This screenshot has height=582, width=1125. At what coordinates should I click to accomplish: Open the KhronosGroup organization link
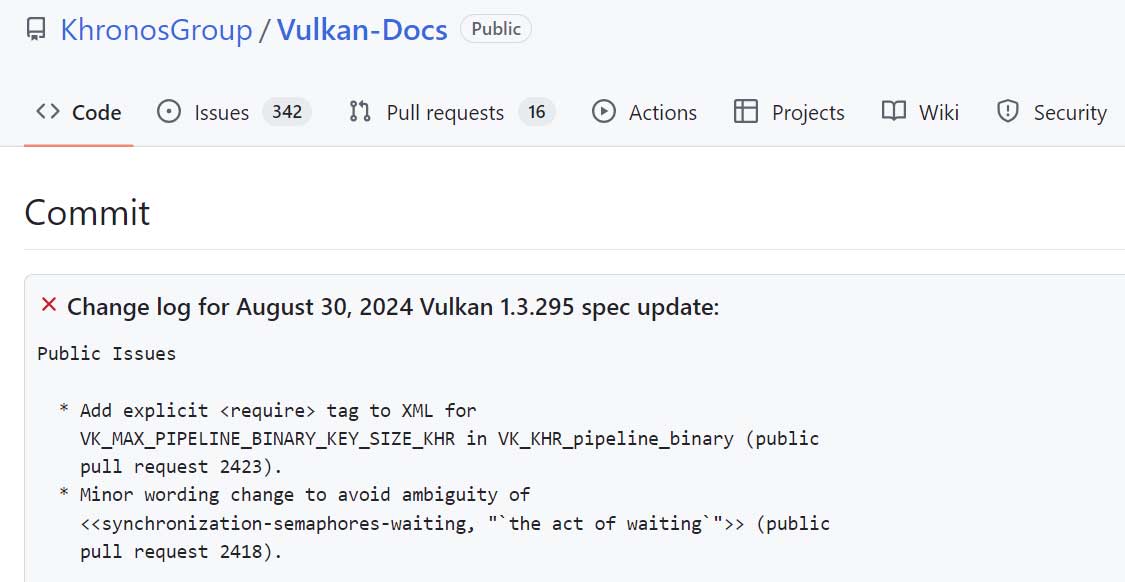click(156, 30)
